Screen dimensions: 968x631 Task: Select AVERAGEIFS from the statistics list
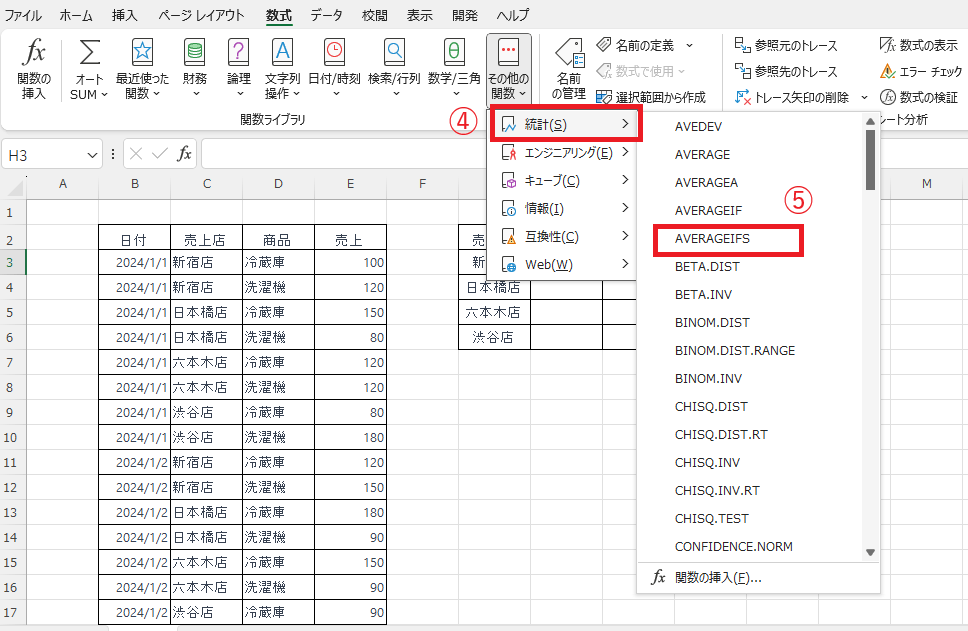712,240
